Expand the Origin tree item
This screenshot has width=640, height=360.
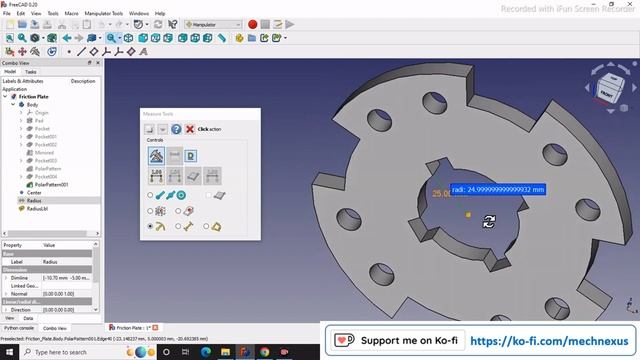point(21,113)
